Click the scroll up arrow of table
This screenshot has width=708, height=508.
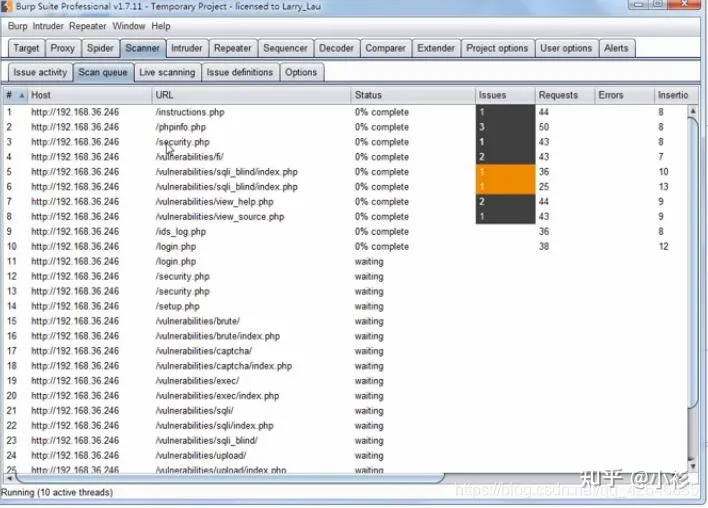693,111
